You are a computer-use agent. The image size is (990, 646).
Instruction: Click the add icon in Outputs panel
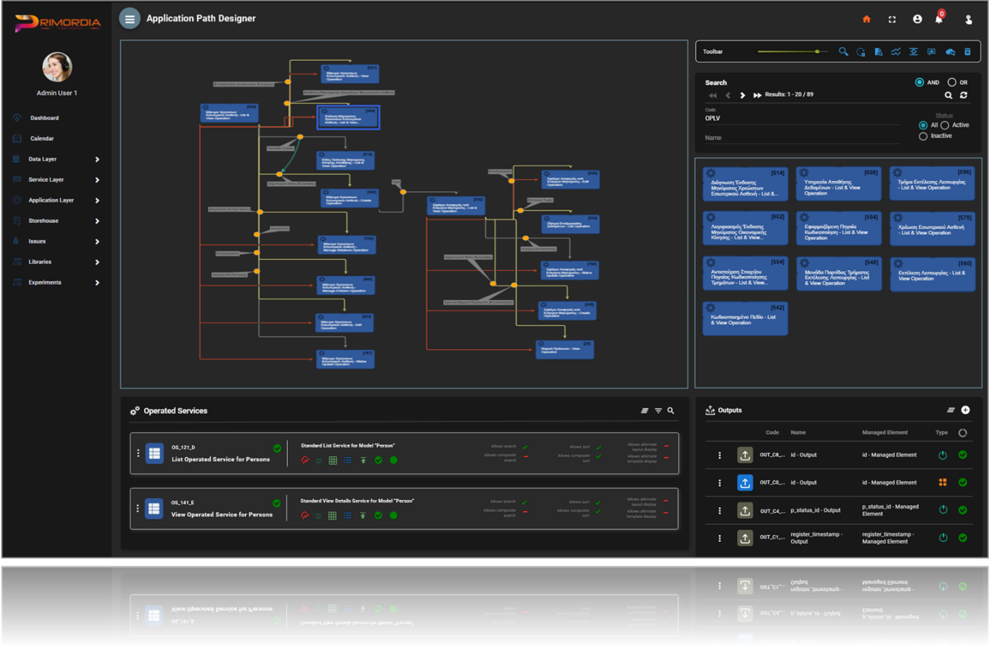pyautogui.click(x=965, y=410)
